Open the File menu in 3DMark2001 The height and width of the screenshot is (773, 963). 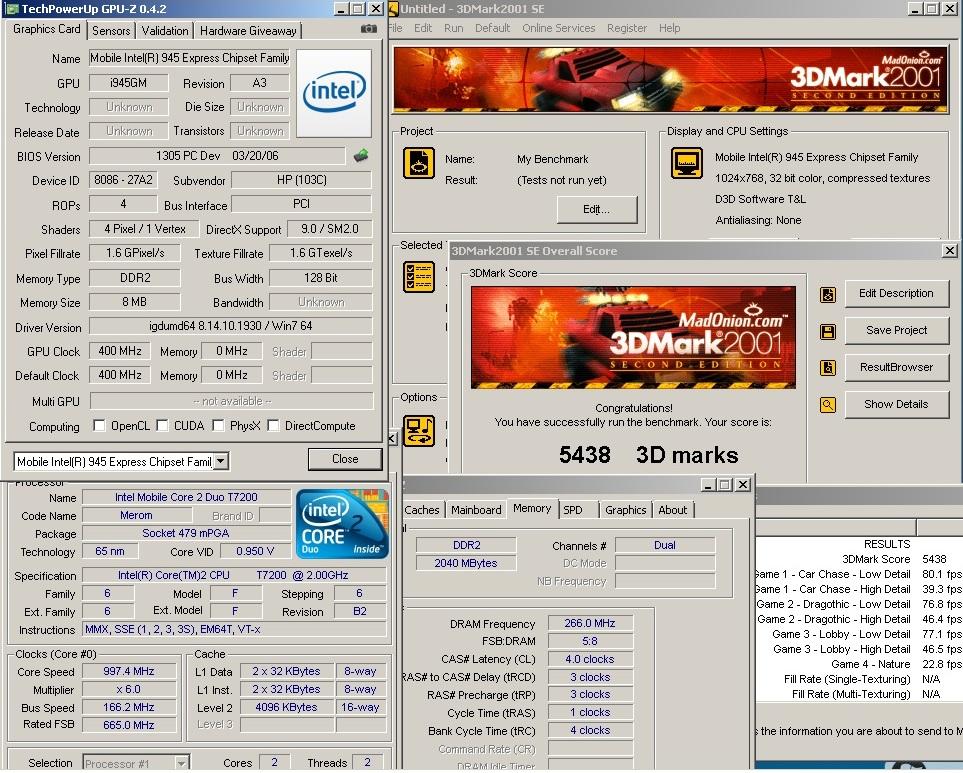click(x=396, y=28)
